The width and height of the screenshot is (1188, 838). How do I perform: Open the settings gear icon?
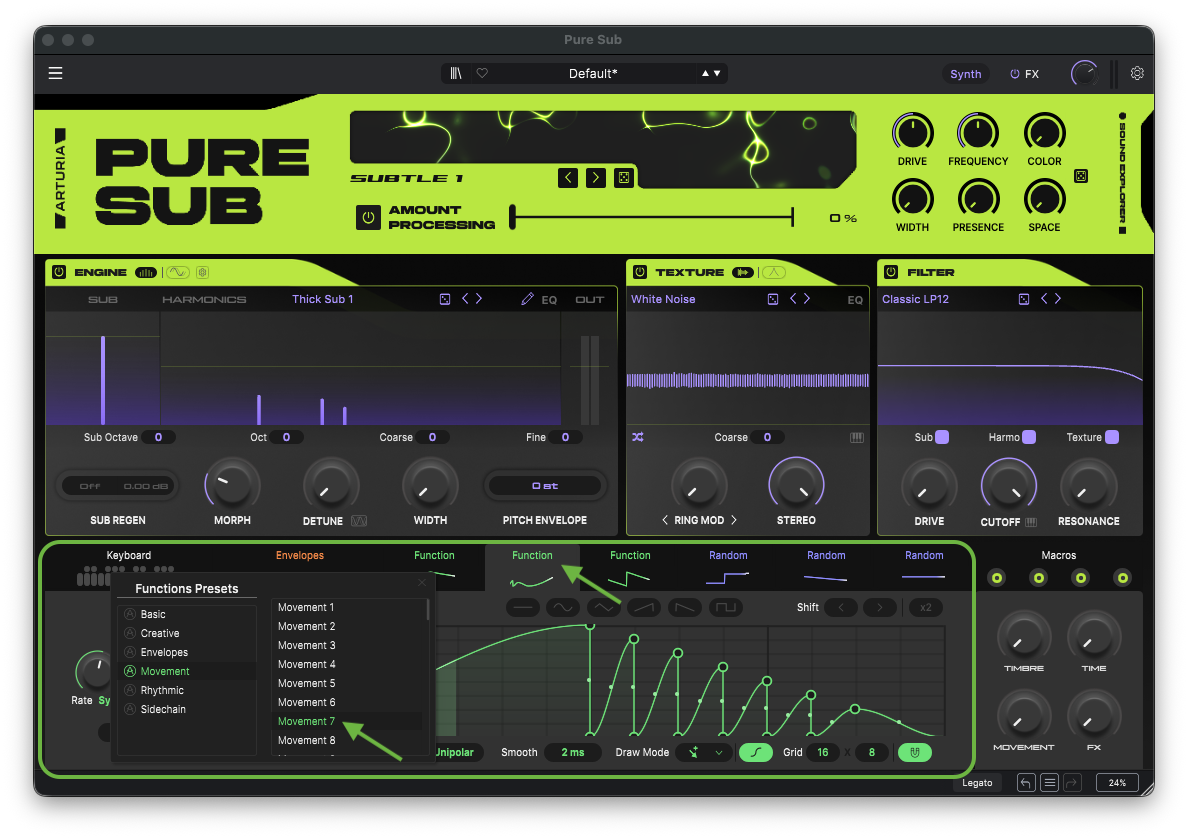1136,73
